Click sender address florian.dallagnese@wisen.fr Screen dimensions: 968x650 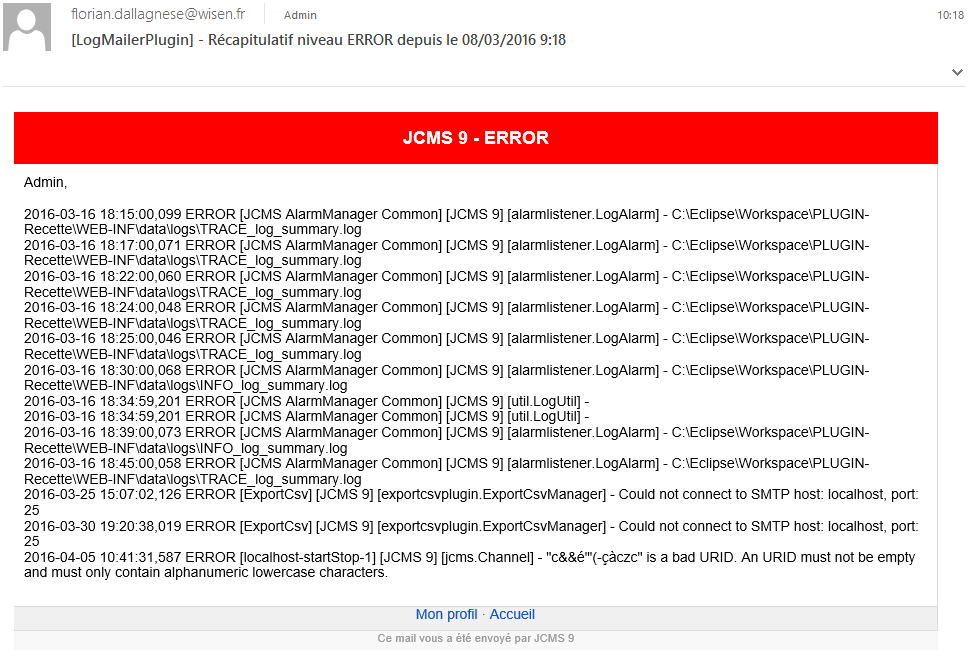coord(158,14)
